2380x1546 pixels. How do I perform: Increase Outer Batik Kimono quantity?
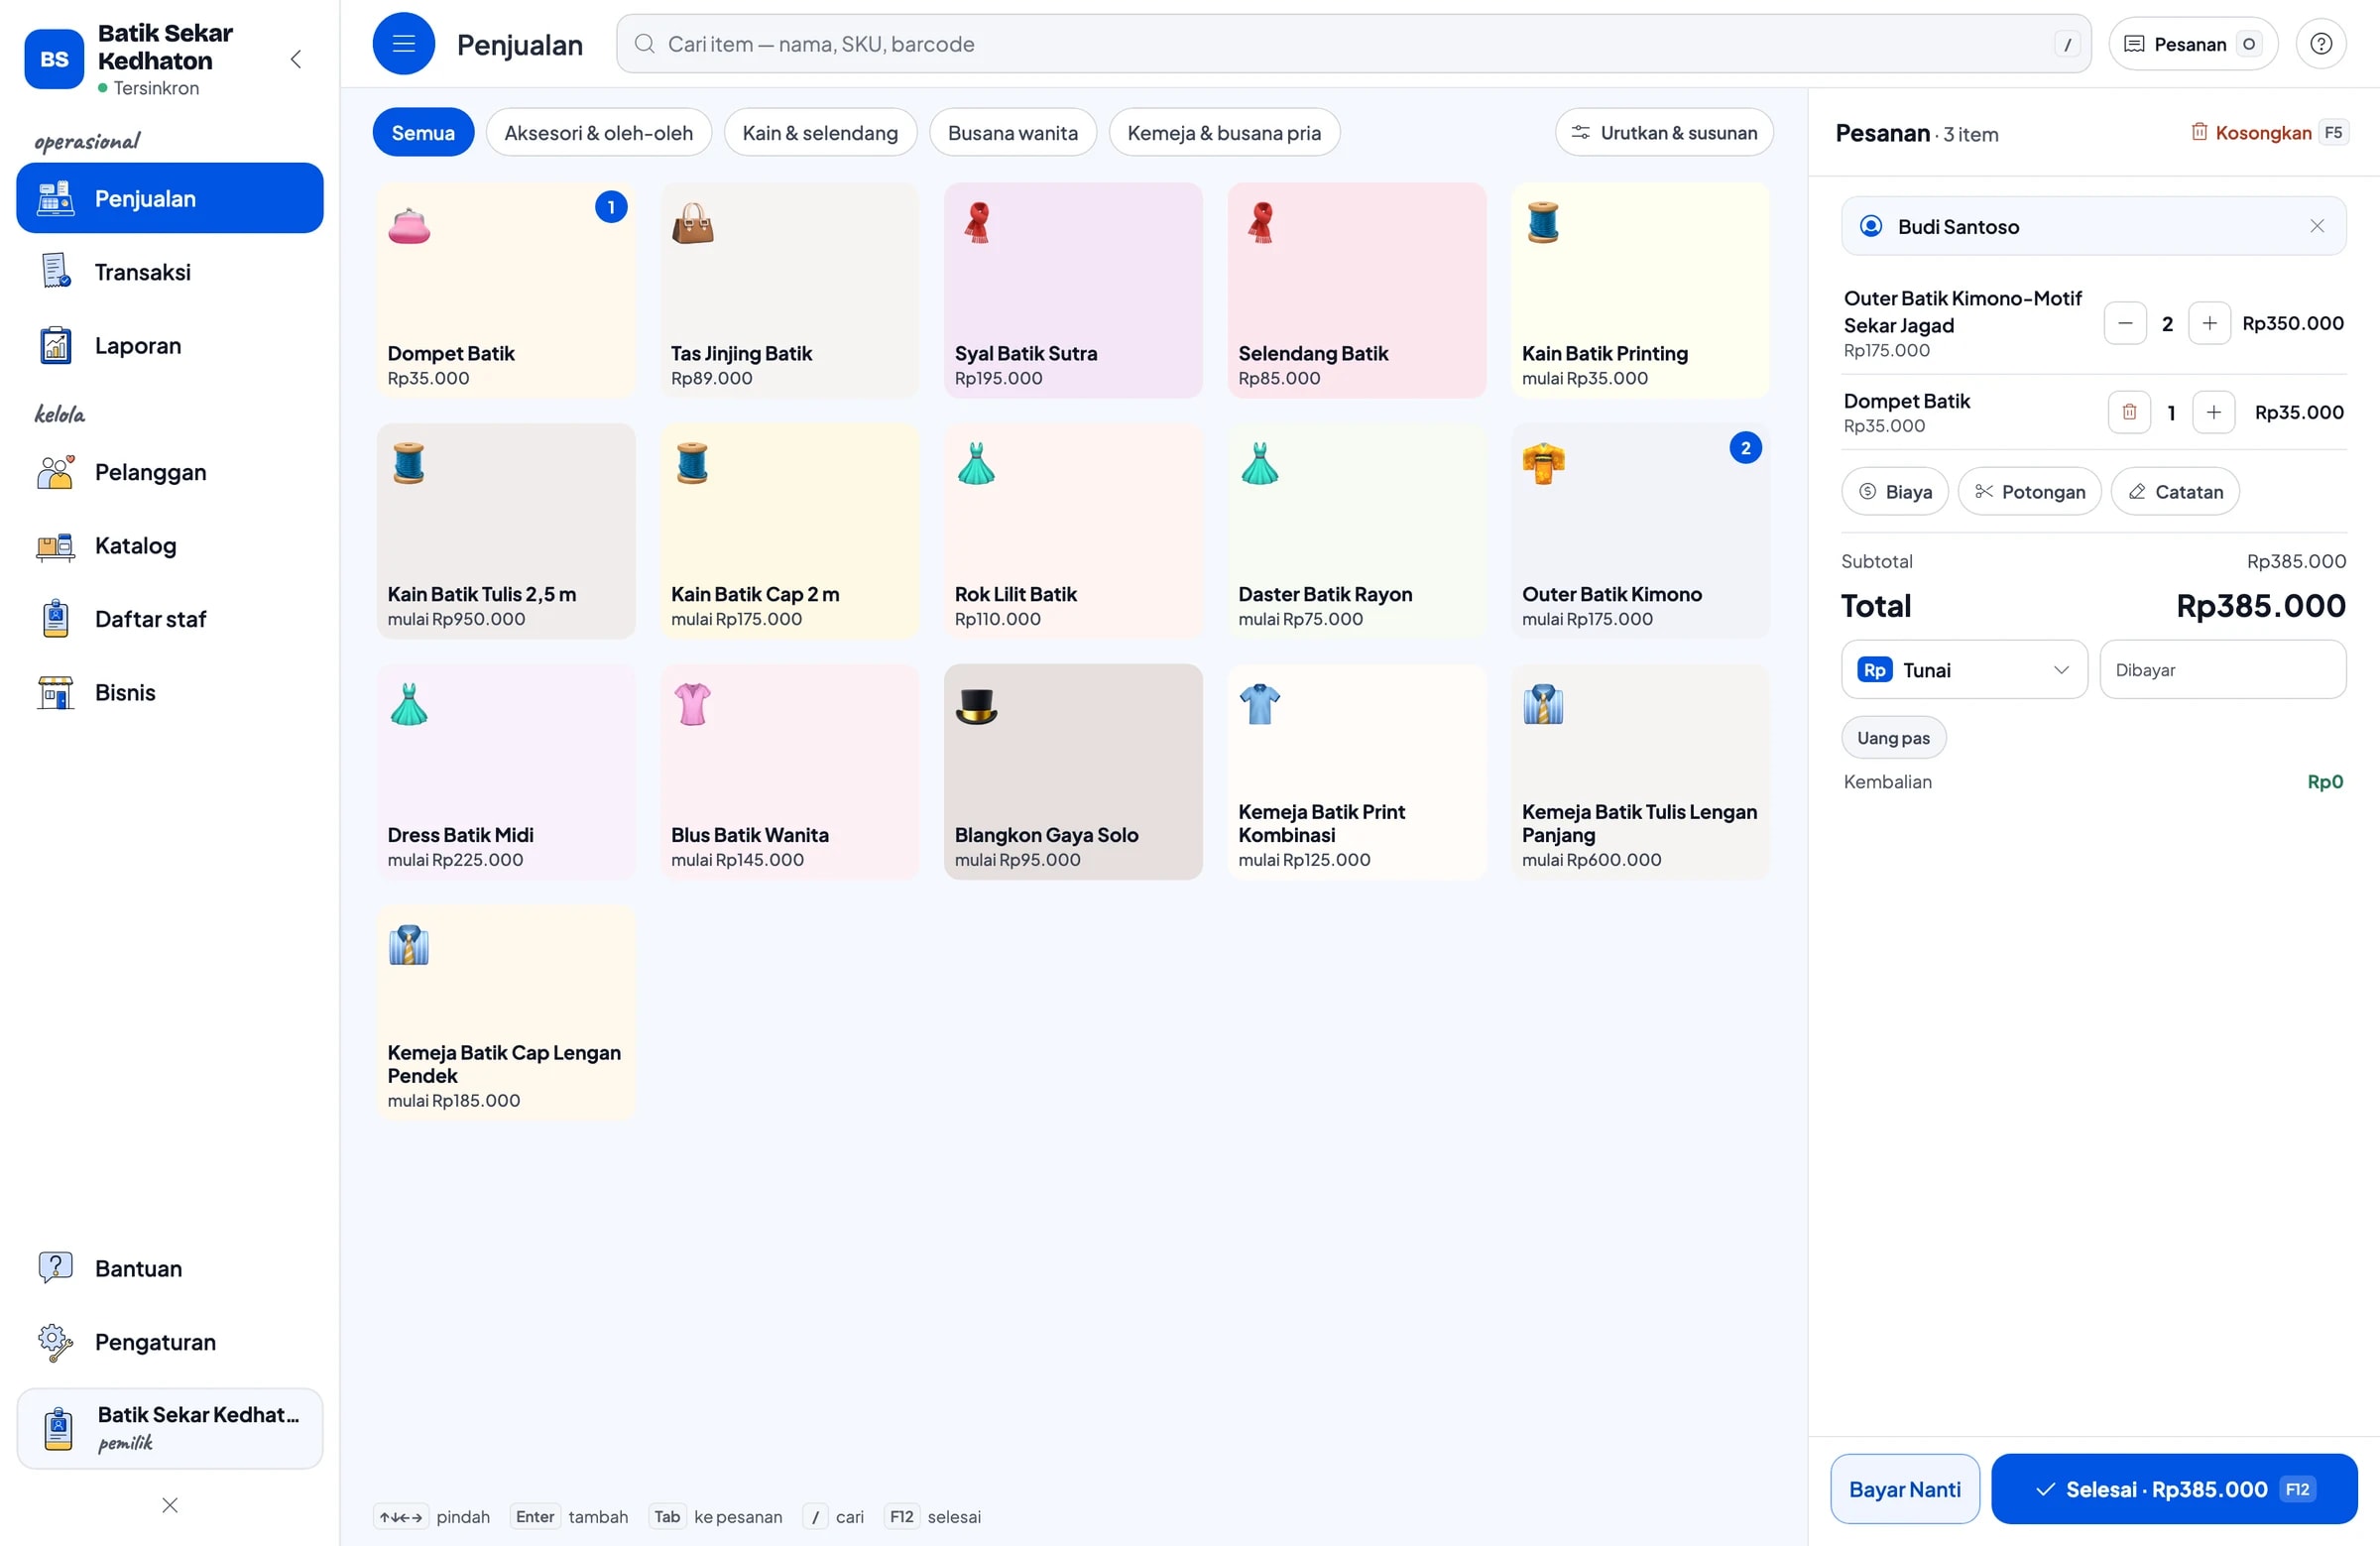(2209, 323)
